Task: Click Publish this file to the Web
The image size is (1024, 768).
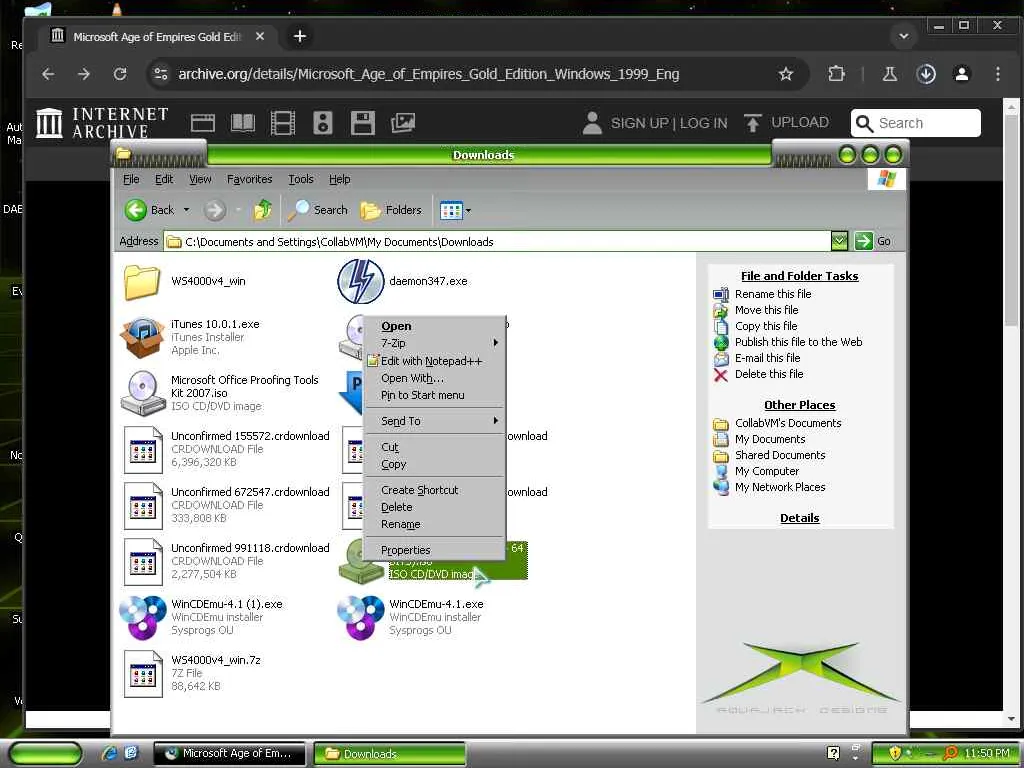Action: click(799, 342)
